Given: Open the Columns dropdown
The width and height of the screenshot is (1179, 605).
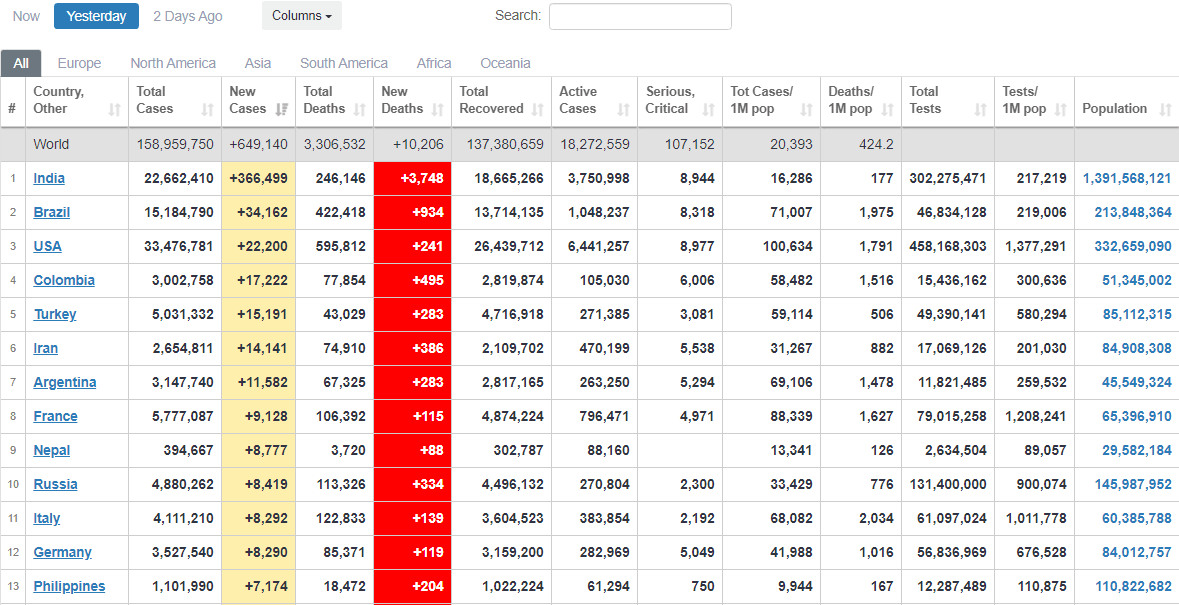Looking at the screenshot, I should point(302,16).
